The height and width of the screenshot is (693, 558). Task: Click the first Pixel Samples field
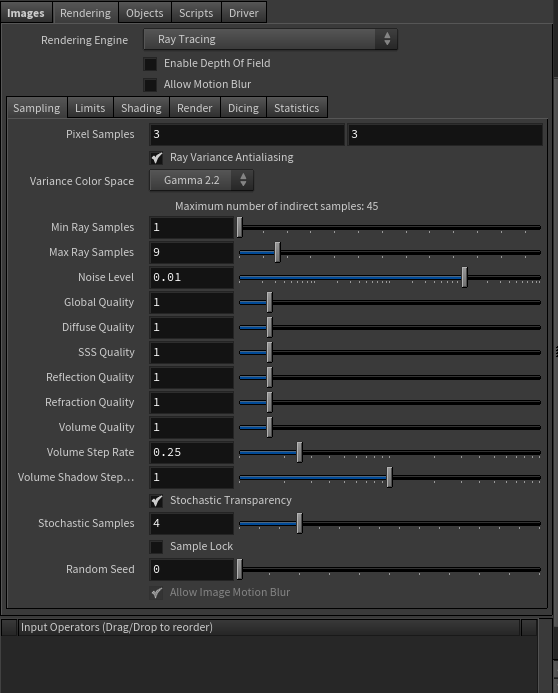(x=247, y=134)
